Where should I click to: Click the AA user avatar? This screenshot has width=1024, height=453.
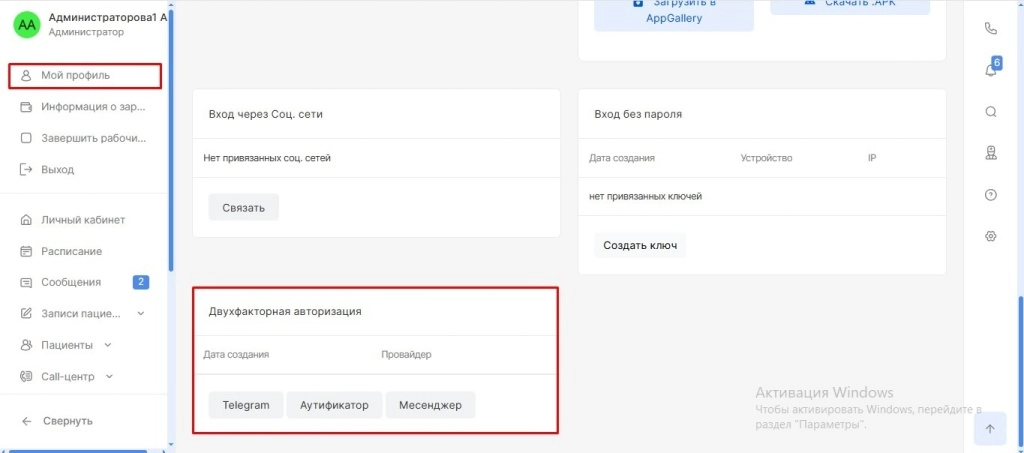point(26,25)
